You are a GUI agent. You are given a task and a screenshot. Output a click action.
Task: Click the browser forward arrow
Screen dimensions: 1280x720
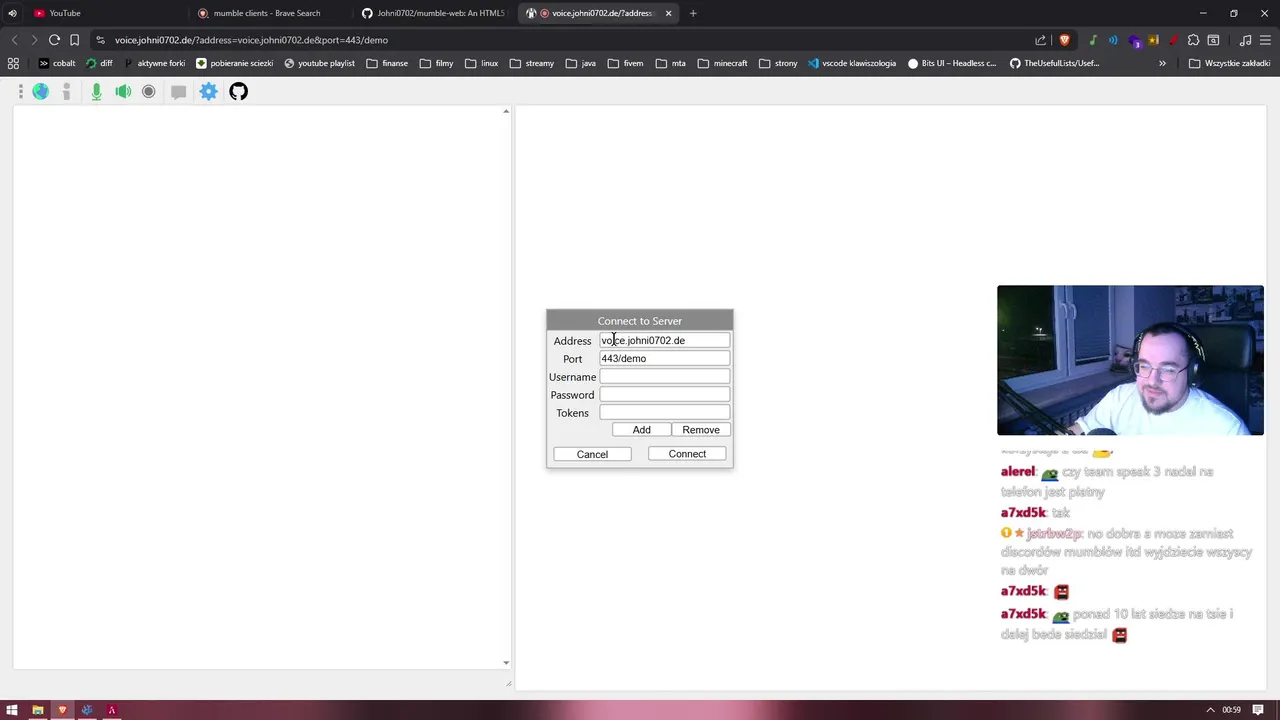point(34,40)
